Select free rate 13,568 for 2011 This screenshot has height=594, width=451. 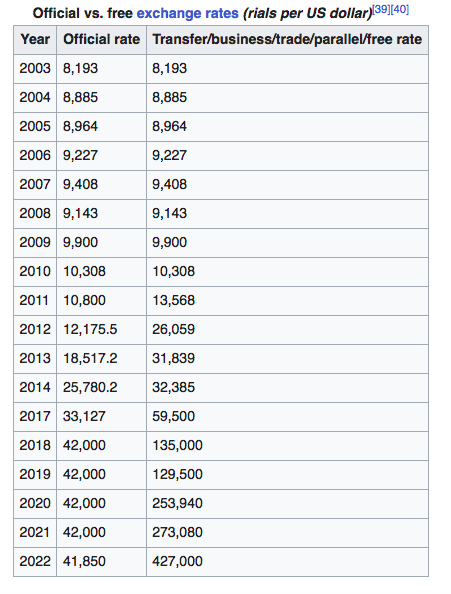(x=287, y=300)
